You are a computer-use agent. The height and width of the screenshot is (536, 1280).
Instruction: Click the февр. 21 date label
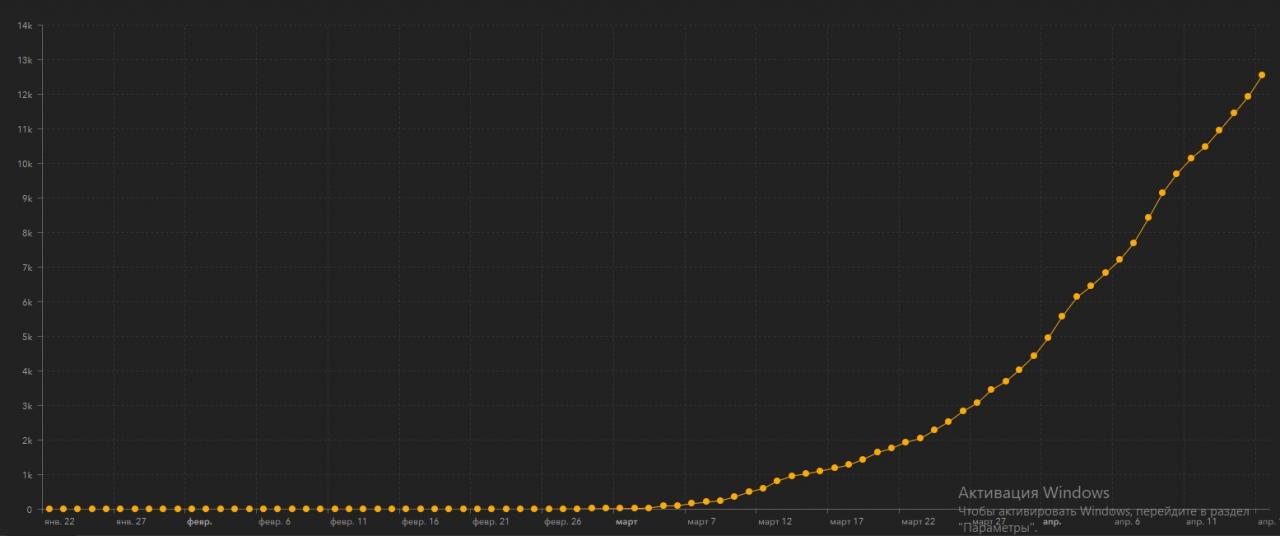pyautogui.click(x=491, y=522)
